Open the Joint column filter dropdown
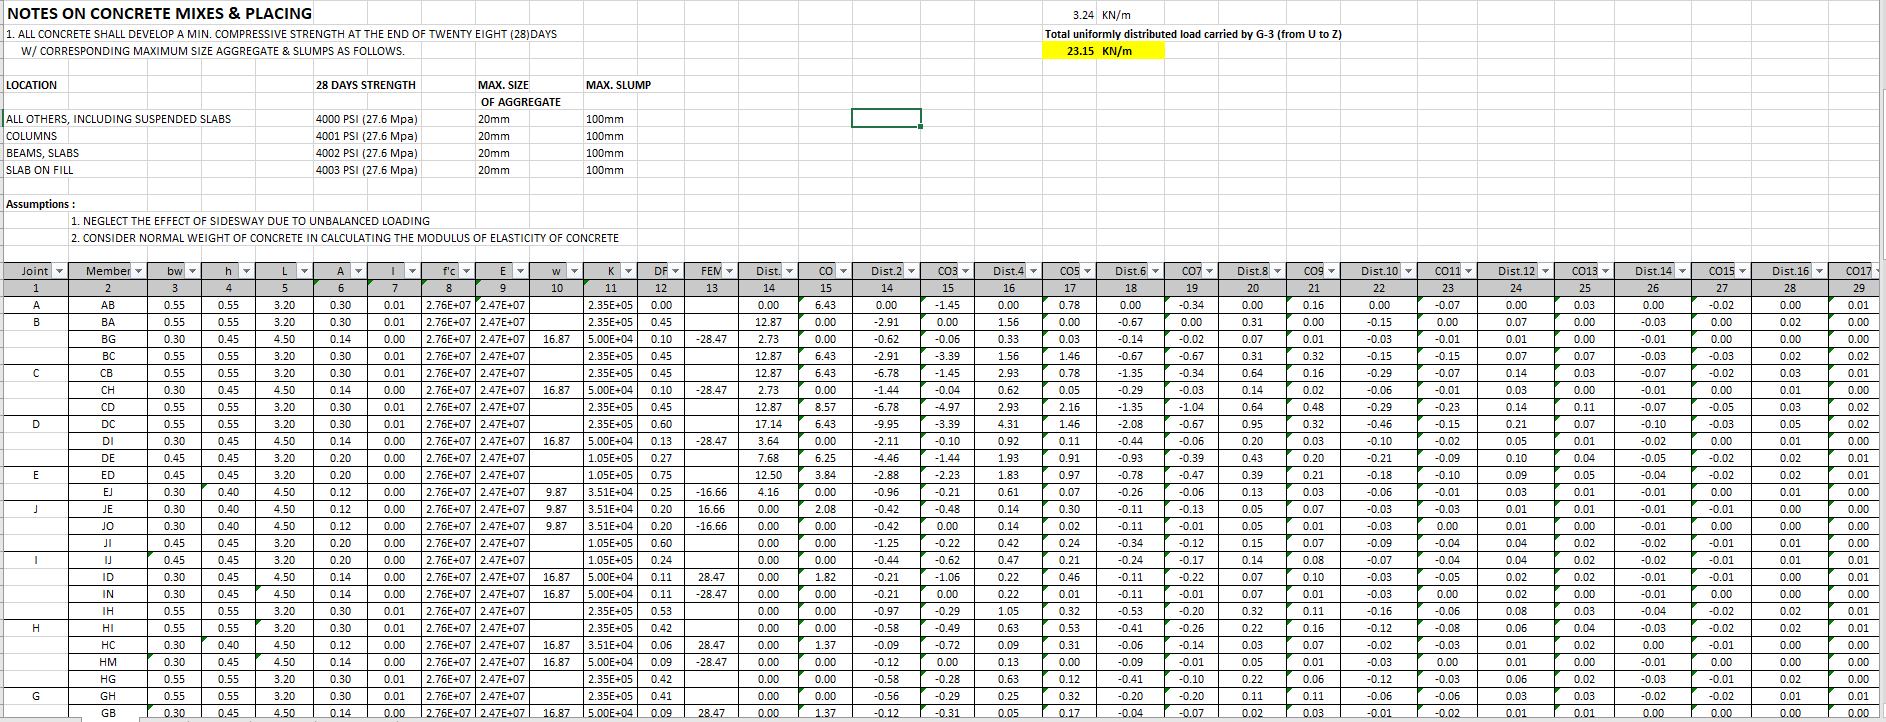1886x722 pixels. click(59, 271)
